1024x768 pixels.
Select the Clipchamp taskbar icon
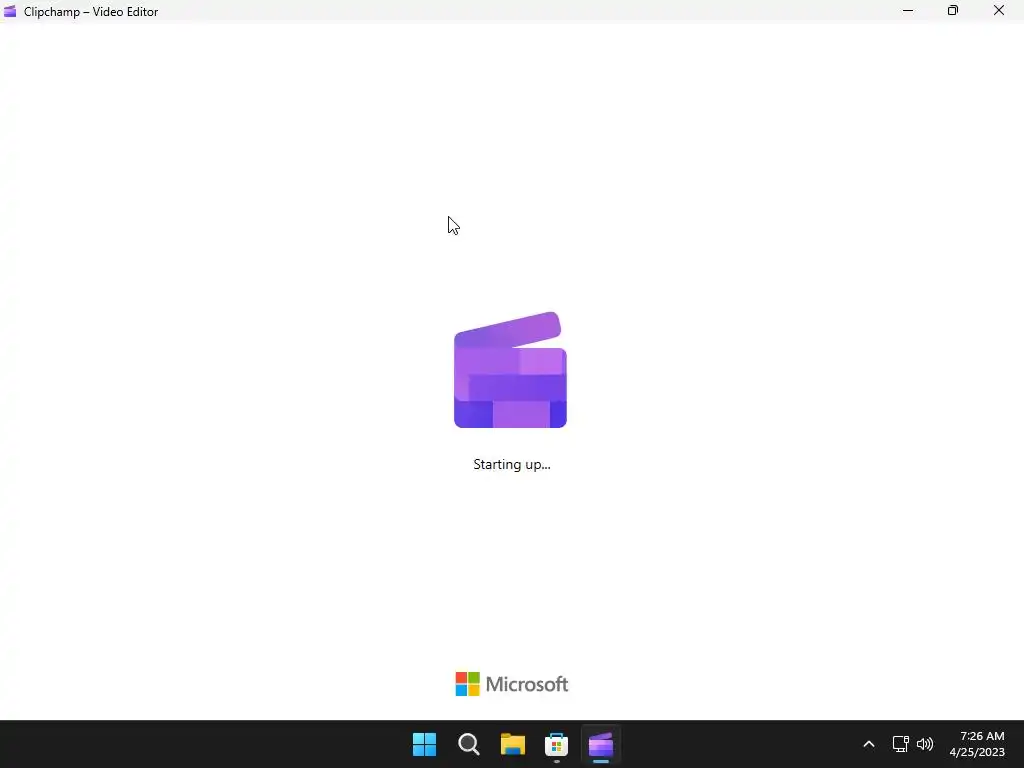tap(601, 744)
